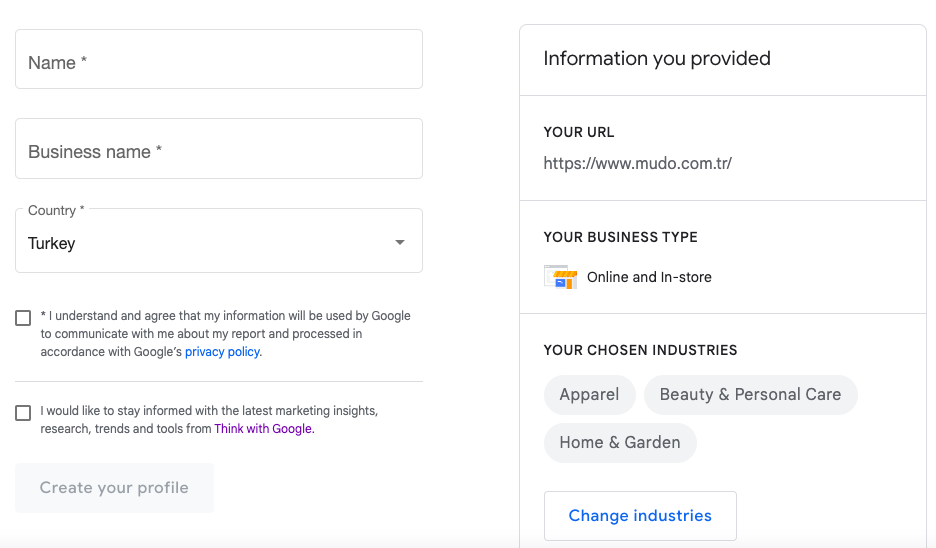Click the marketing insights opt-in text
This screenshot has width=936, height=548.
tap(209, 420)
